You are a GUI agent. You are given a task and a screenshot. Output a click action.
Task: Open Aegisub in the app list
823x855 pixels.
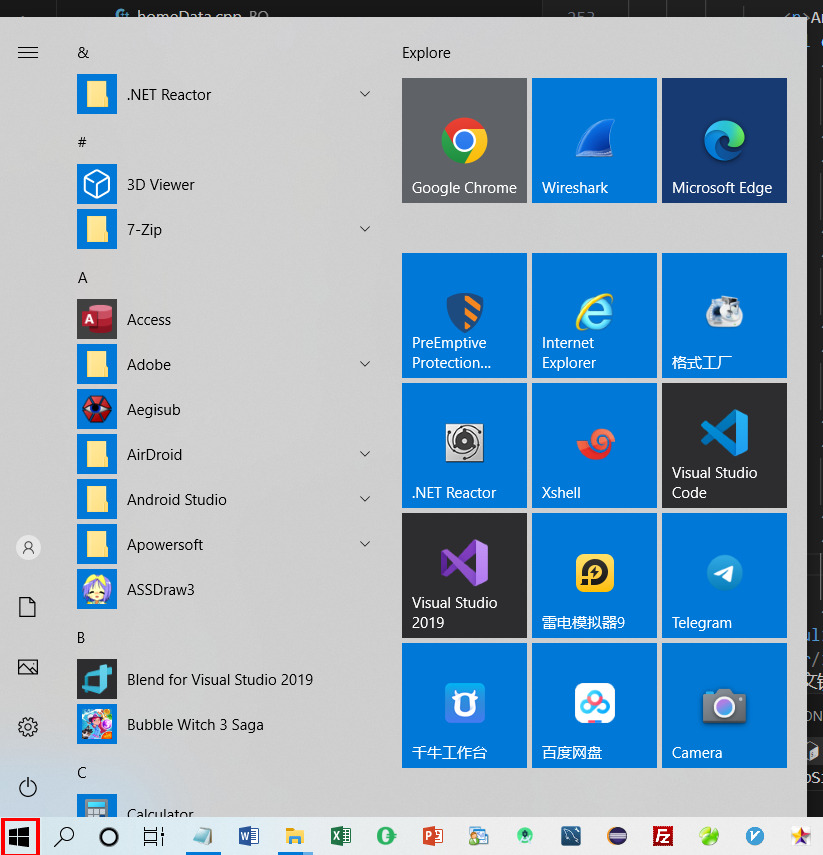click(x=226, y=409)
